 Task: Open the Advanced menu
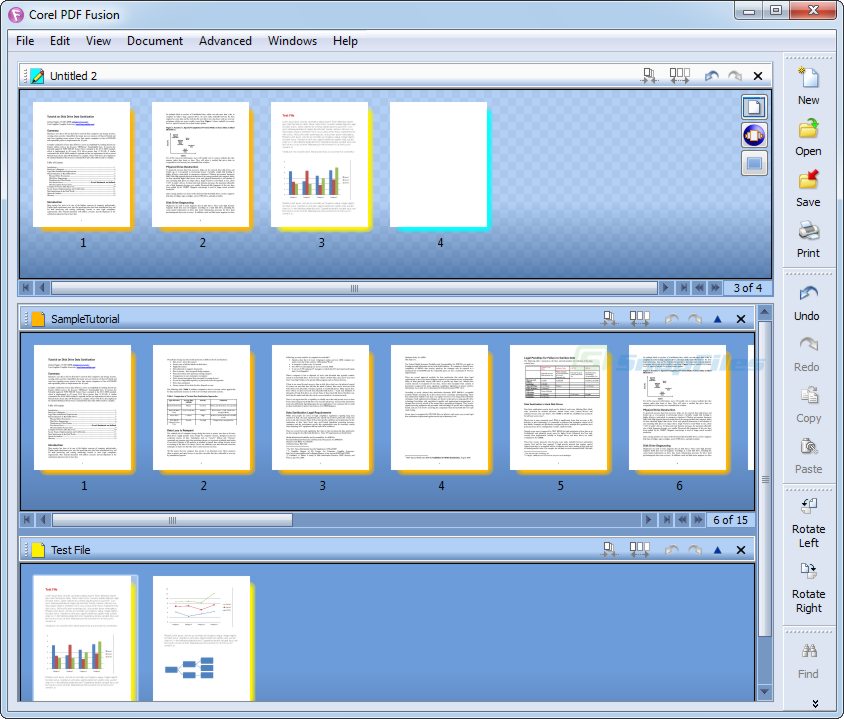pos(225,41)
